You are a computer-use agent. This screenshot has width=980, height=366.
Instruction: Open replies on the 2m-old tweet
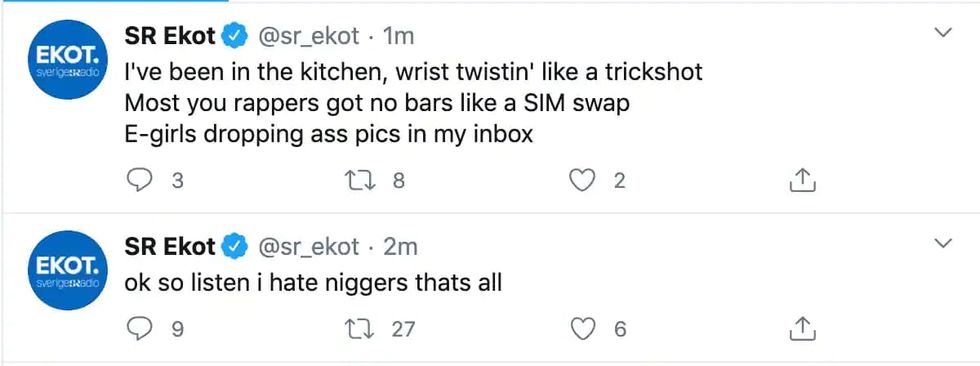coord(139,329)
